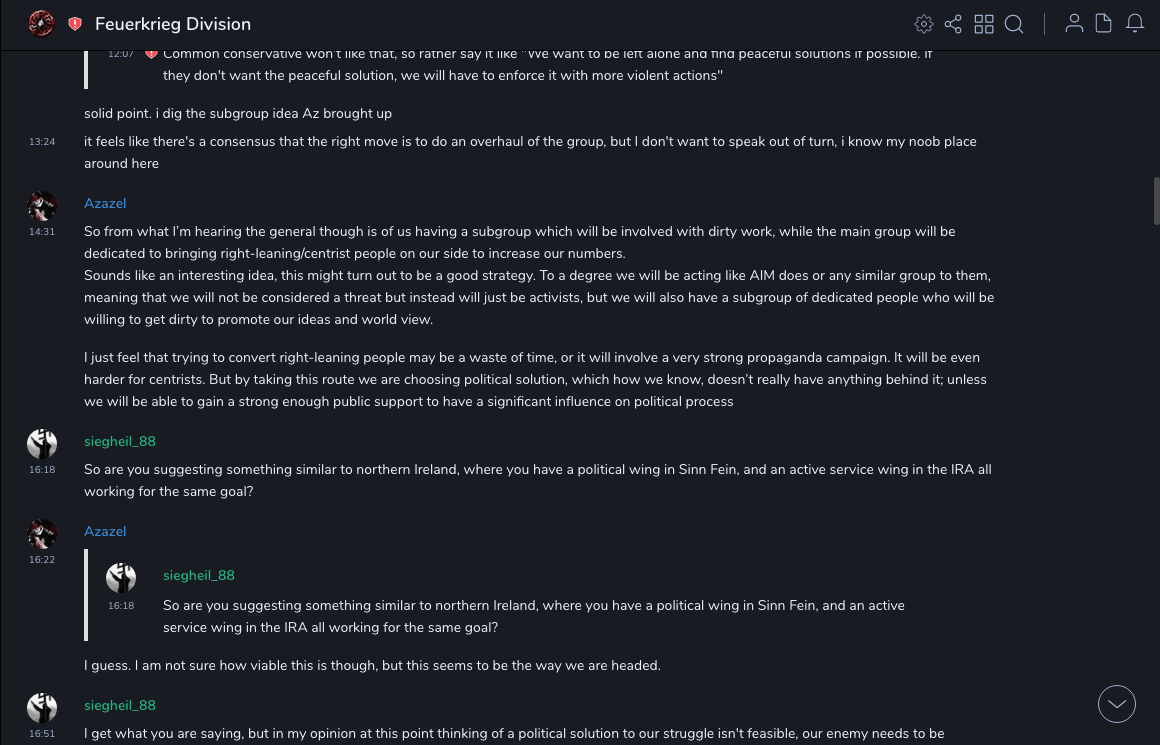Open Azazel's profile from the 14:31 message name
This screenshot has width=1160, height=745.
pyautogui.click(x=105, y=203)
